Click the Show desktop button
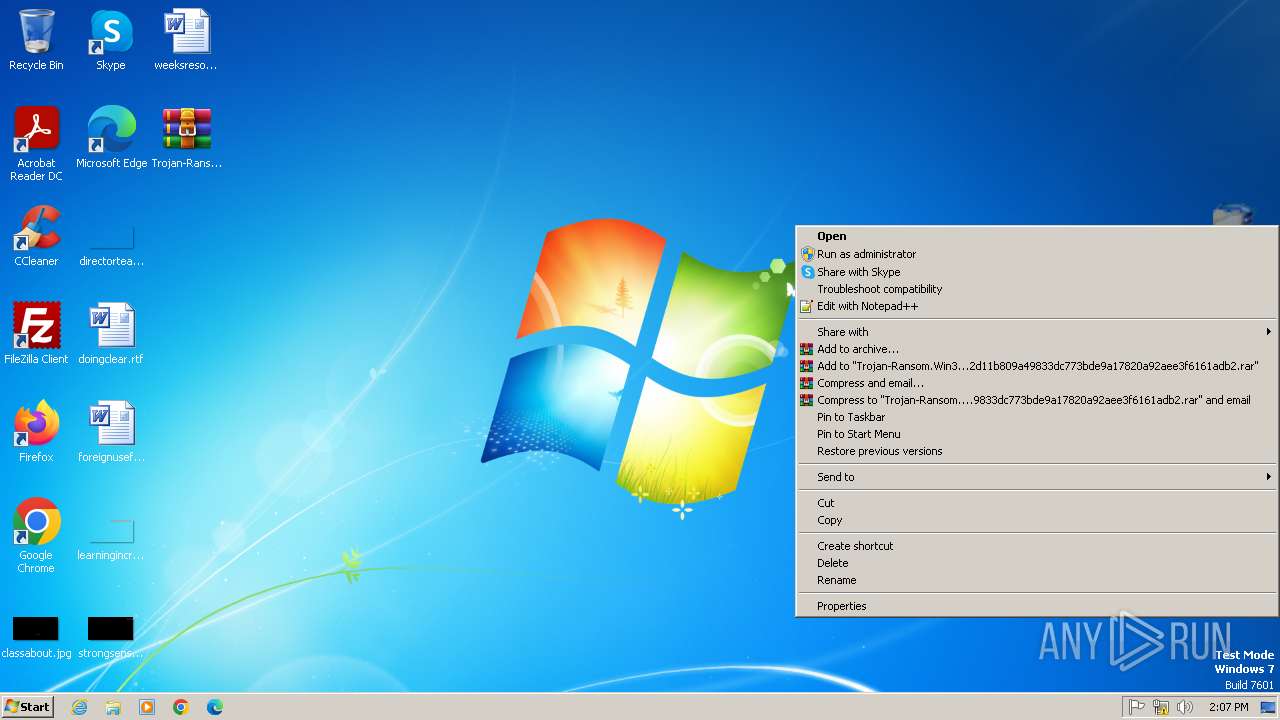The image size is (1280, 720). pos(1268,707)
